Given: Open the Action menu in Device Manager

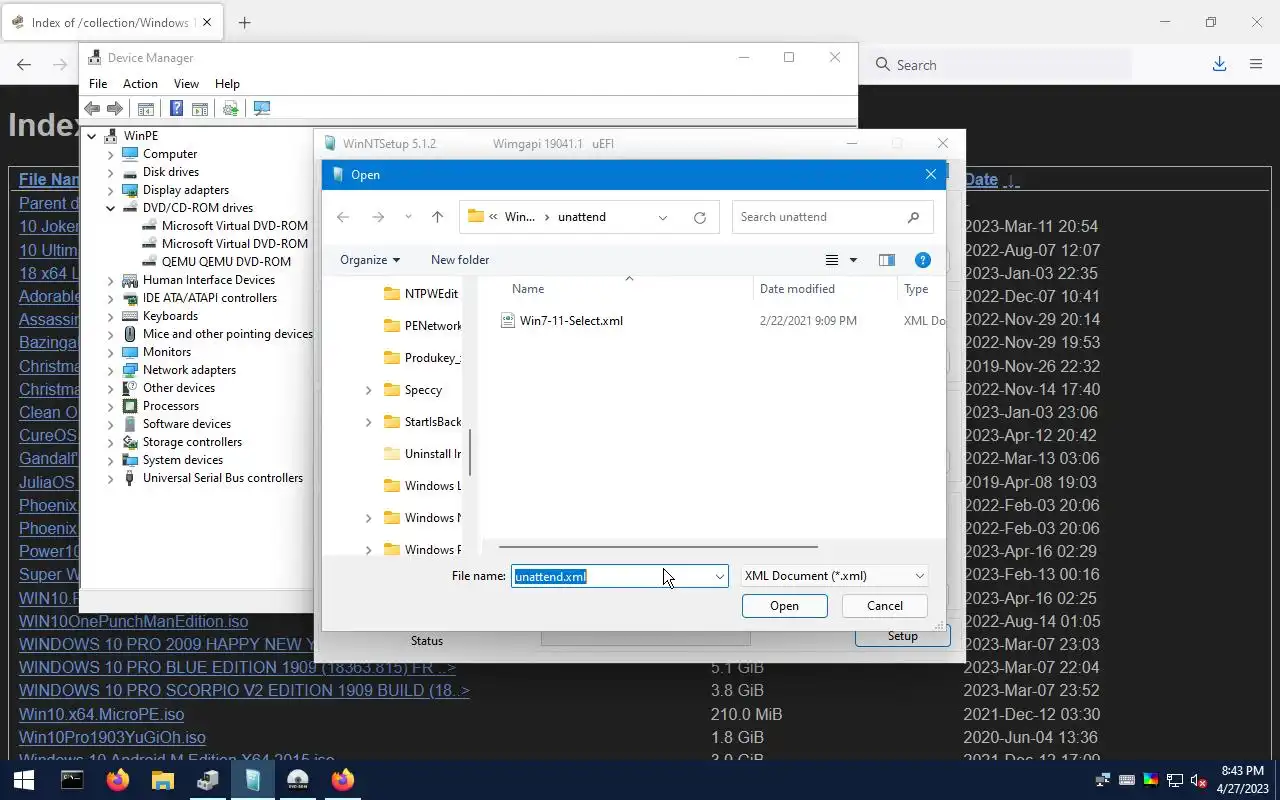Looking at the screenshot, I should click(x=140, y=84).
